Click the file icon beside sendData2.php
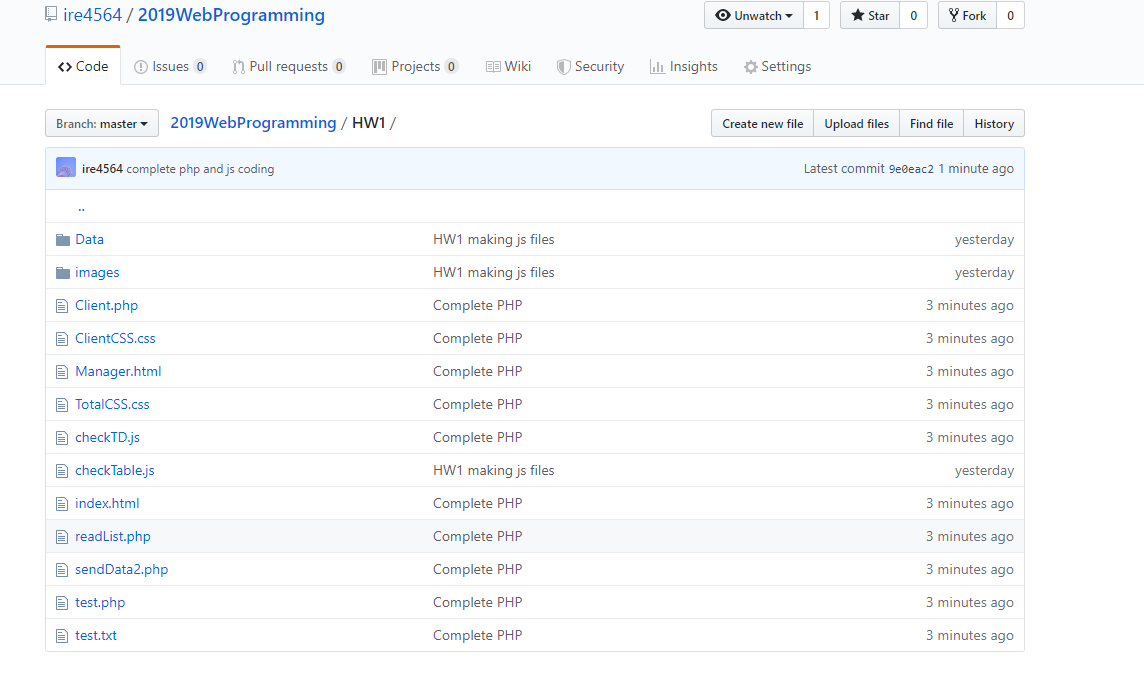 pos(62,571)
